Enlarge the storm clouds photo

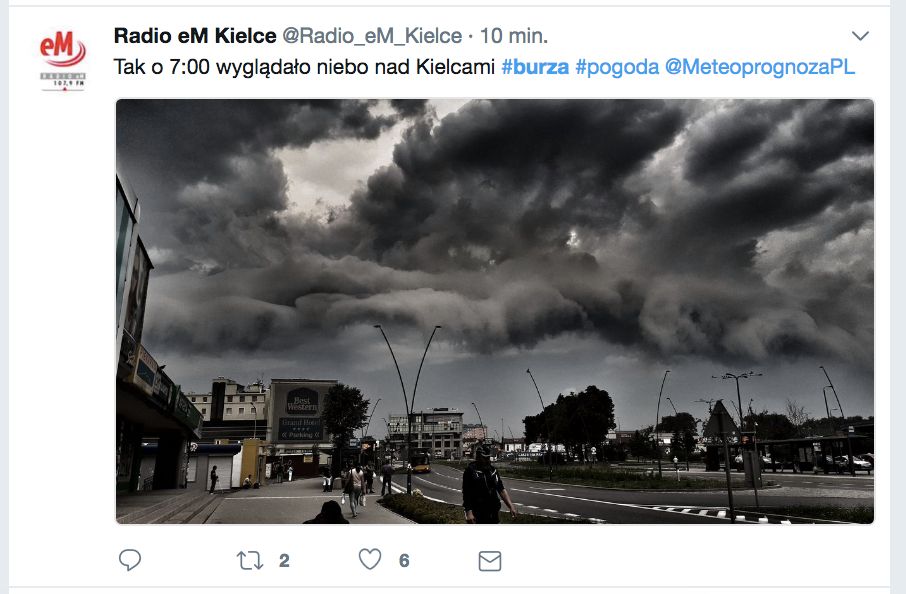click(495, 311)
